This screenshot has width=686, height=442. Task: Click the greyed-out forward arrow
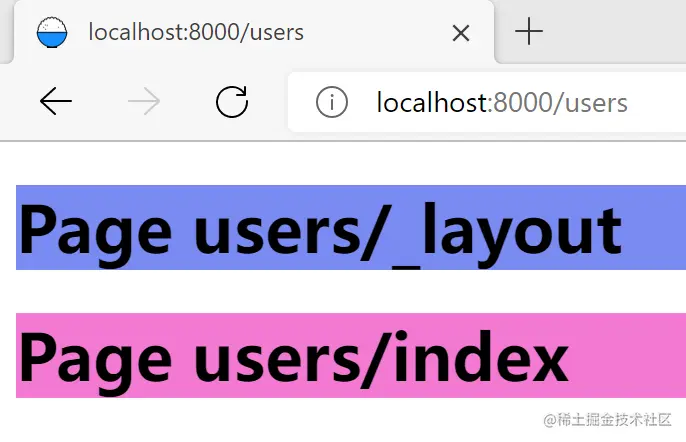coord(144,101)
